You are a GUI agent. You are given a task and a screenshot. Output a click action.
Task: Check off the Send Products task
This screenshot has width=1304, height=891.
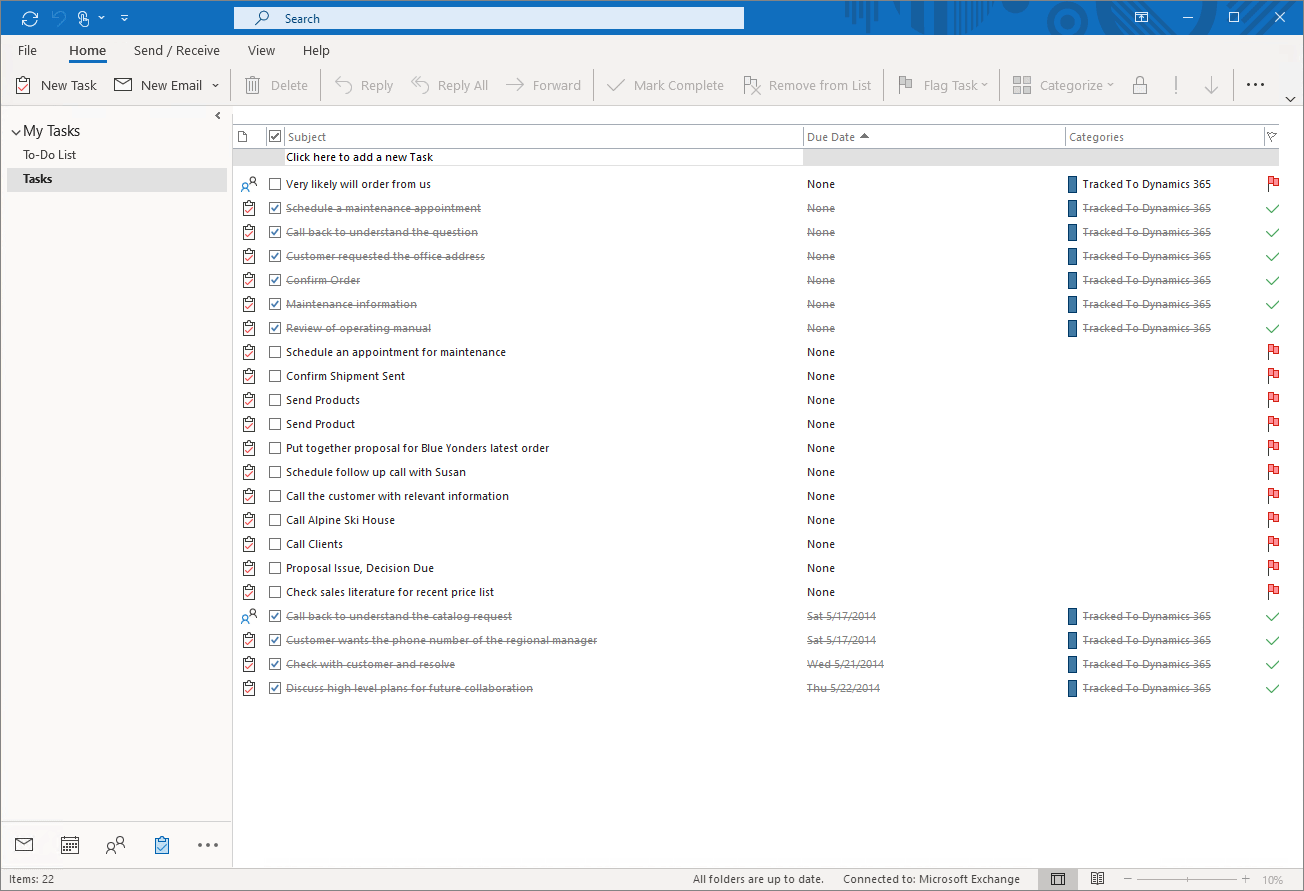275,399
